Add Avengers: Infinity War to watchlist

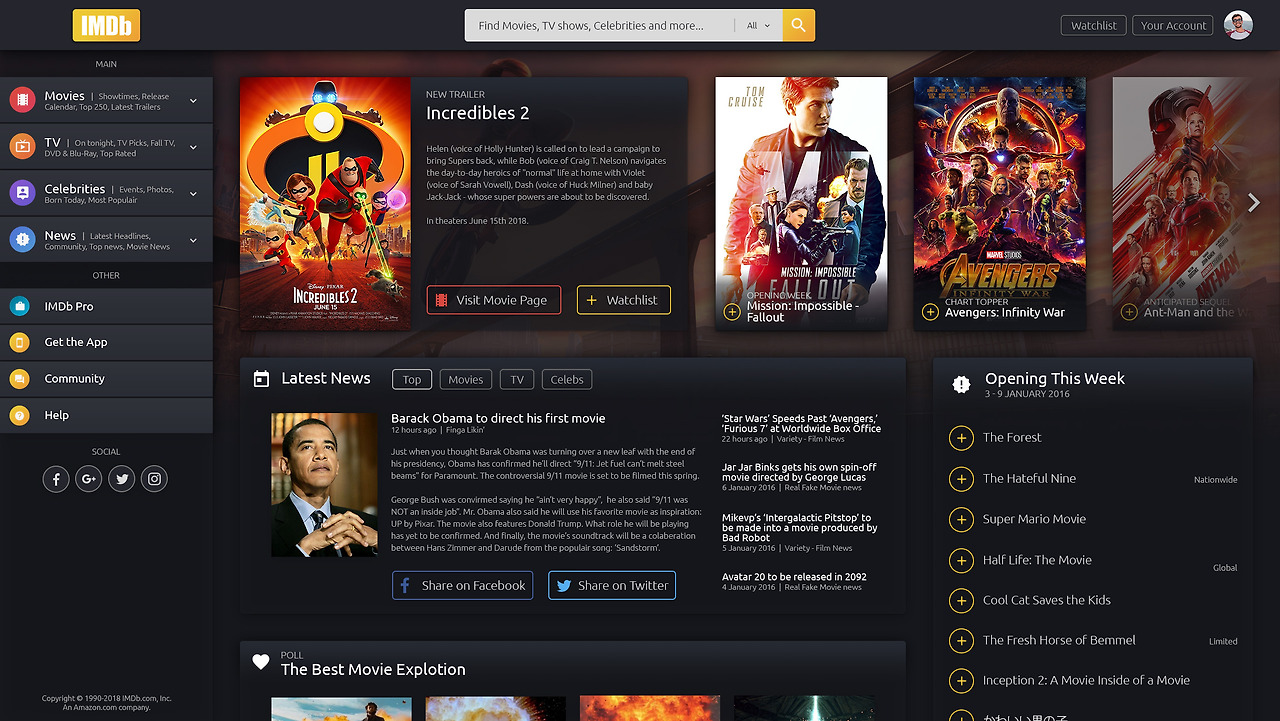pos(930,312)
